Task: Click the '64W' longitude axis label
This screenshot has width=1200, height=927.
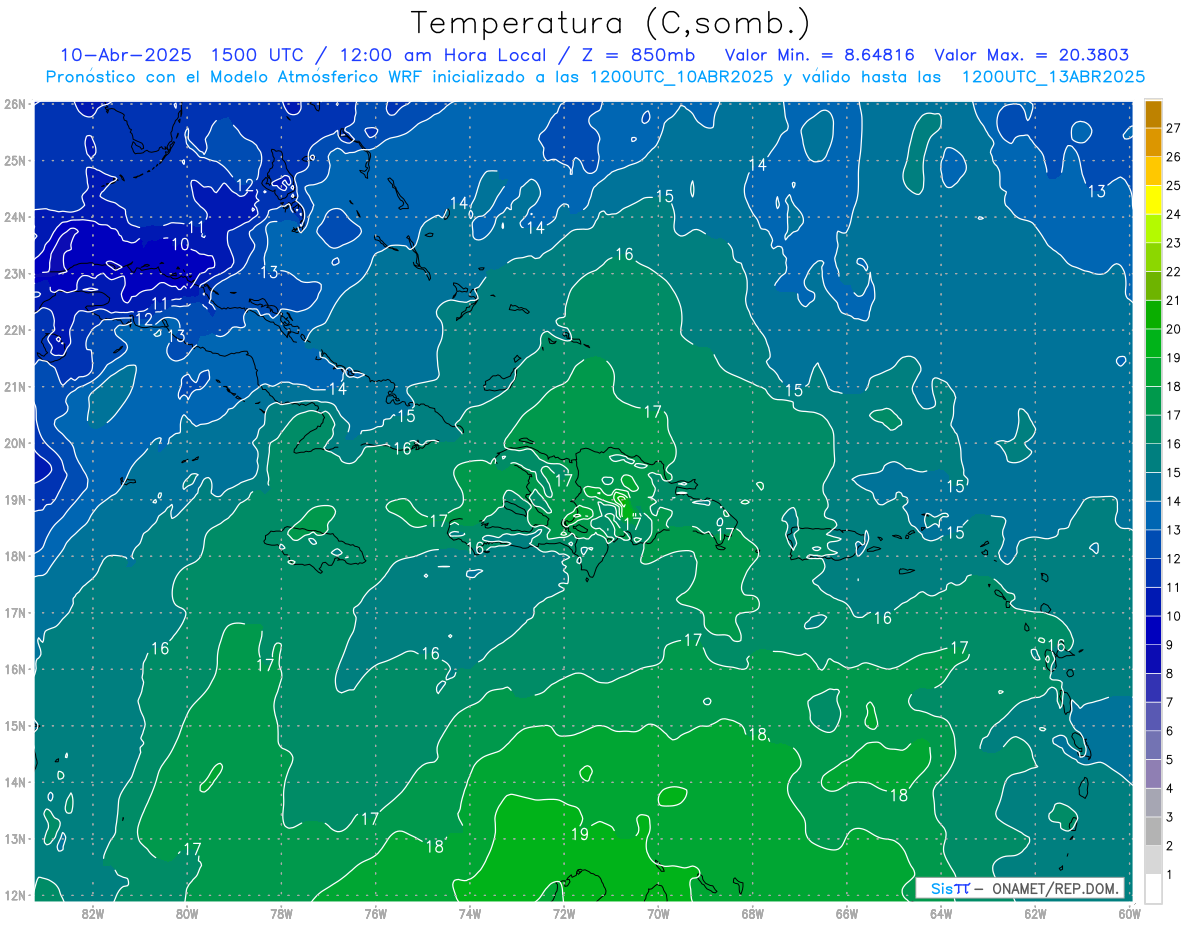Action: coord(941,912)
